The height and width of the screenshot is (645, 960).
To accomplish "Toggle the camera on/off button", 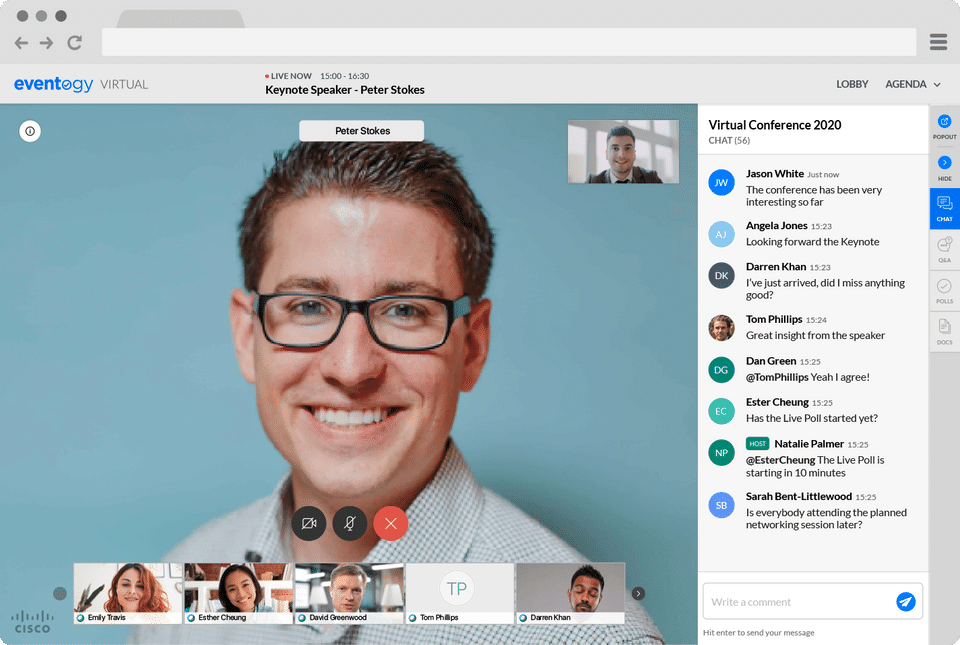I will 309,523.
